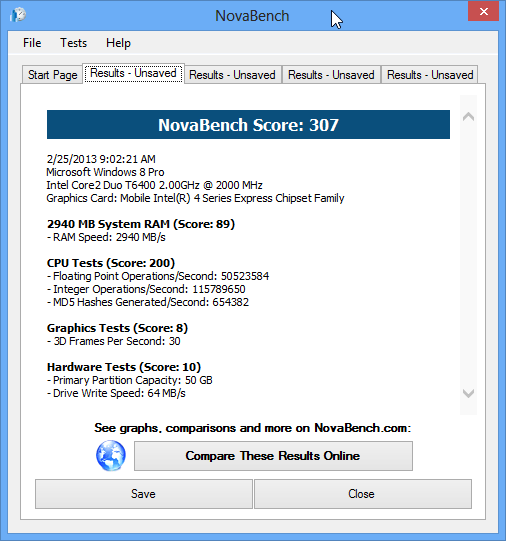
Task: Select the last Results - Unsaved tab
Action: point(430,75)
